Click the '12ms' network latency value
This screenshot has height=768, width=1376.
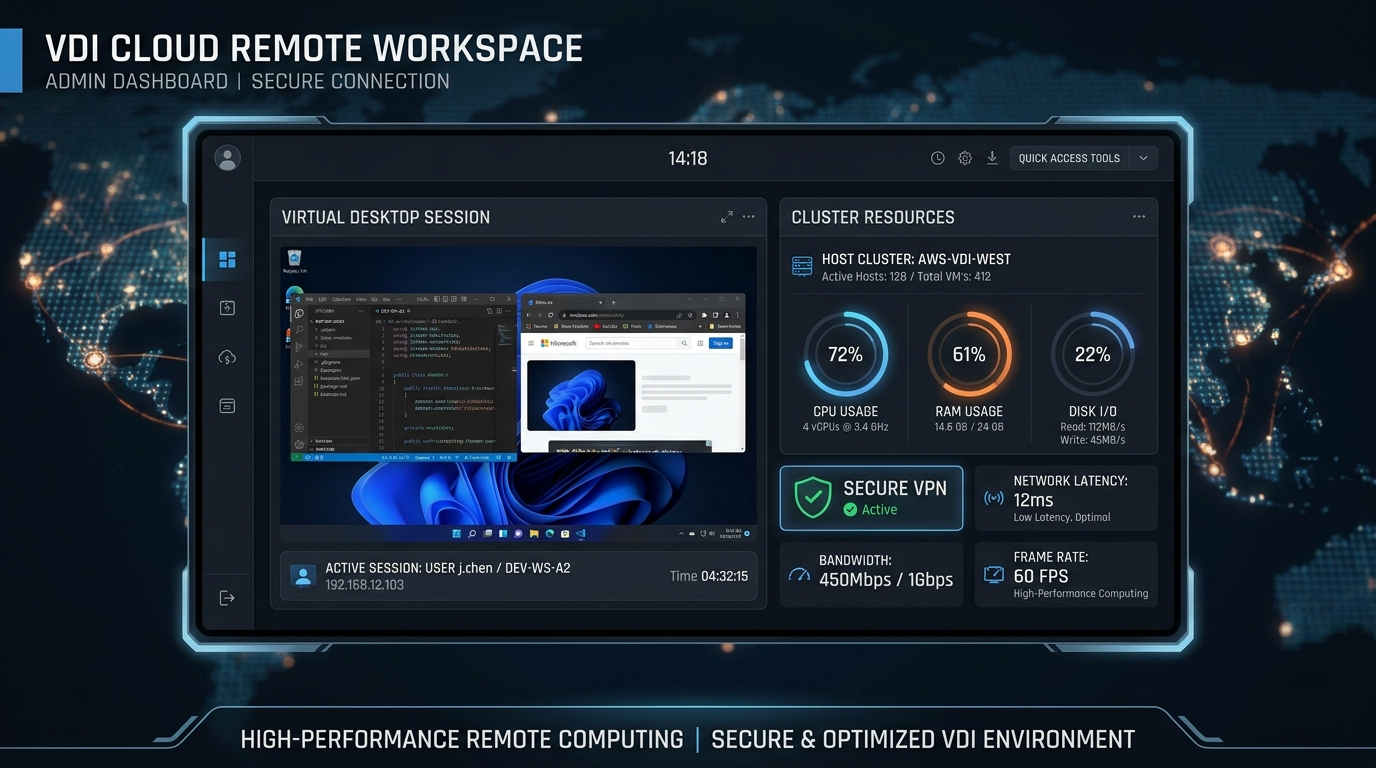(x=1033, y=500)
